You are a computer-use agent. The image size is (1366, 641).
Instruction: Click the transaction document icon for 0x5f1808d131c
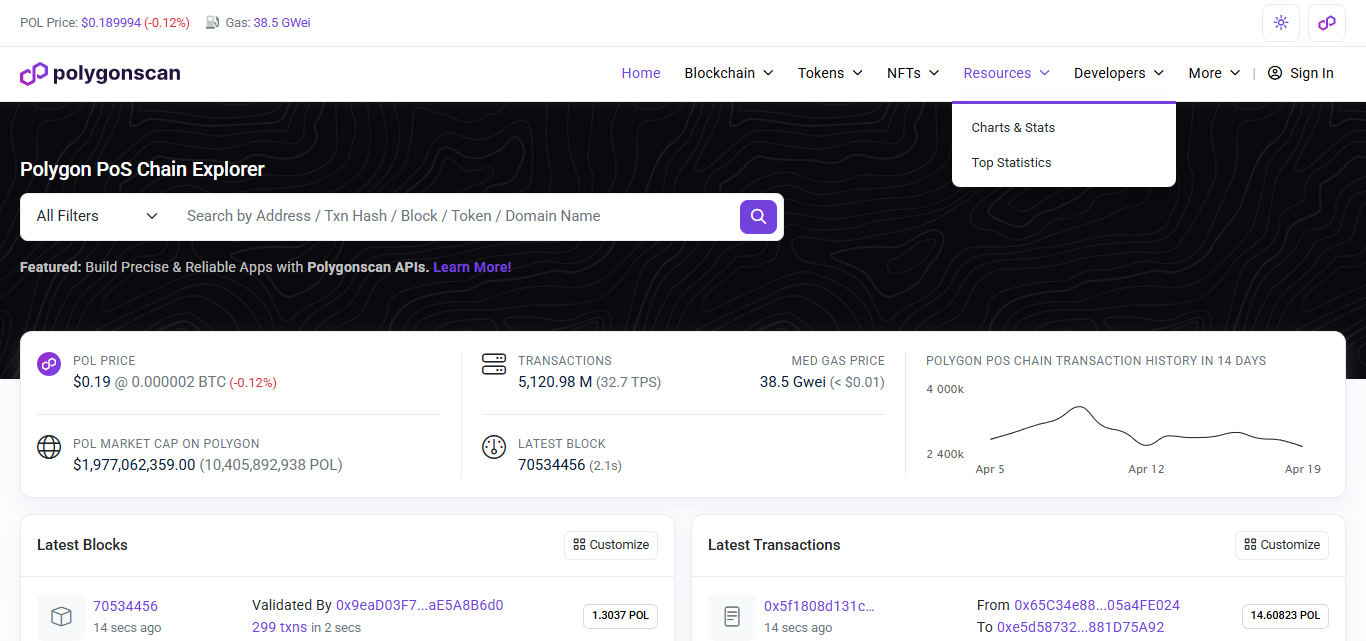pos(732,617)
